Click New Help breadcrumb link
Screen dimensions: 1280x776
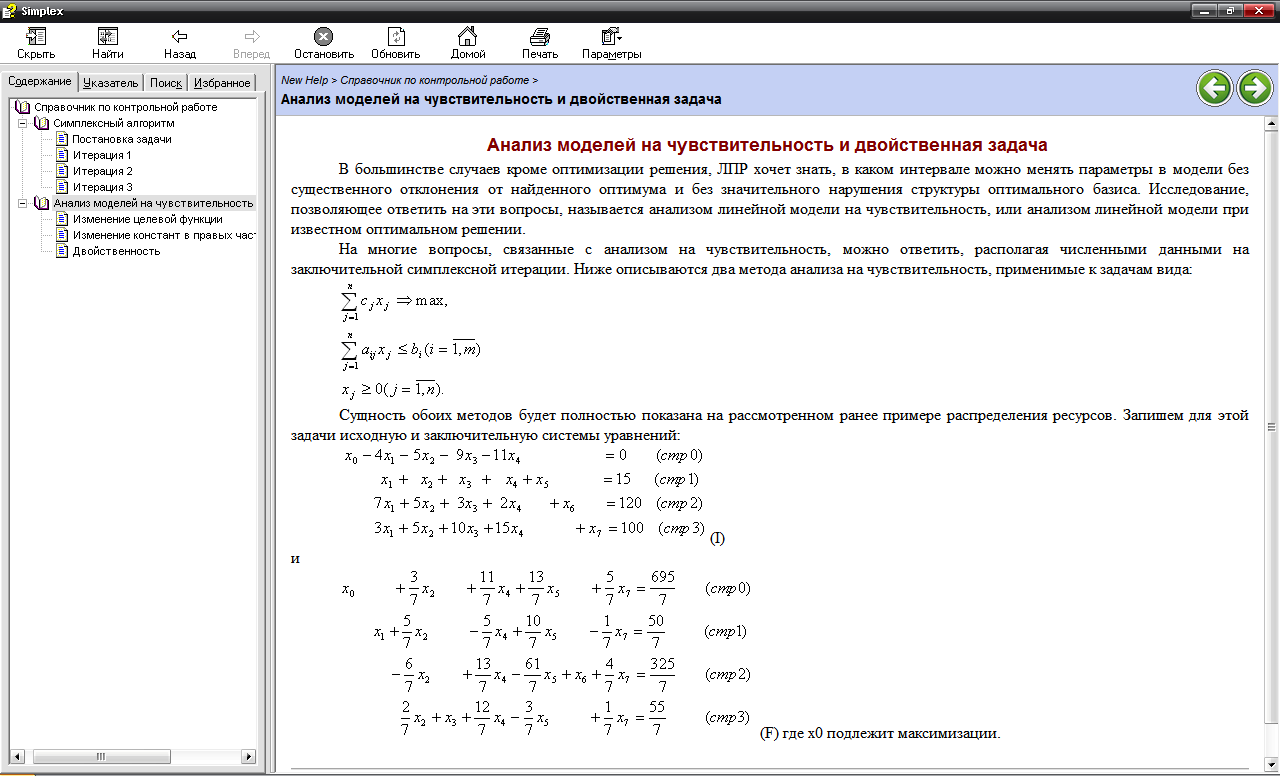pos(304,79)
